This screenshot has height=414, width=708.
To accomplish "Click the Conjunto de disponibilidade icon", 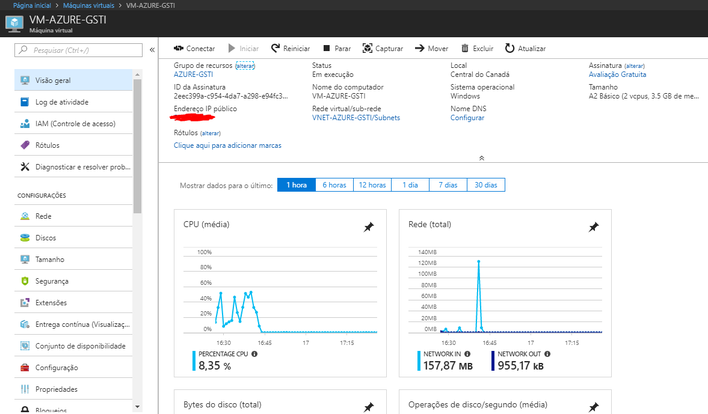I will pos(25,346).
